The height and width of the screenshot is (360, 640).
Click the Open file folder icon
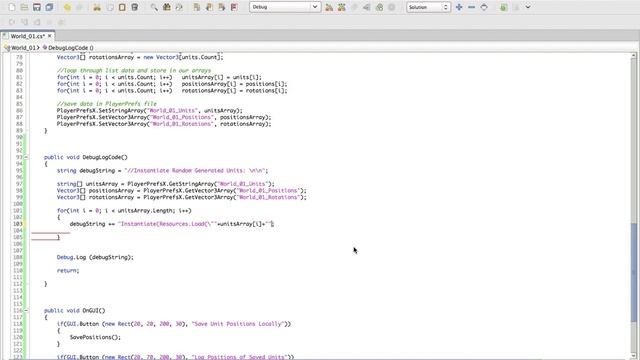tap(24, 7)
